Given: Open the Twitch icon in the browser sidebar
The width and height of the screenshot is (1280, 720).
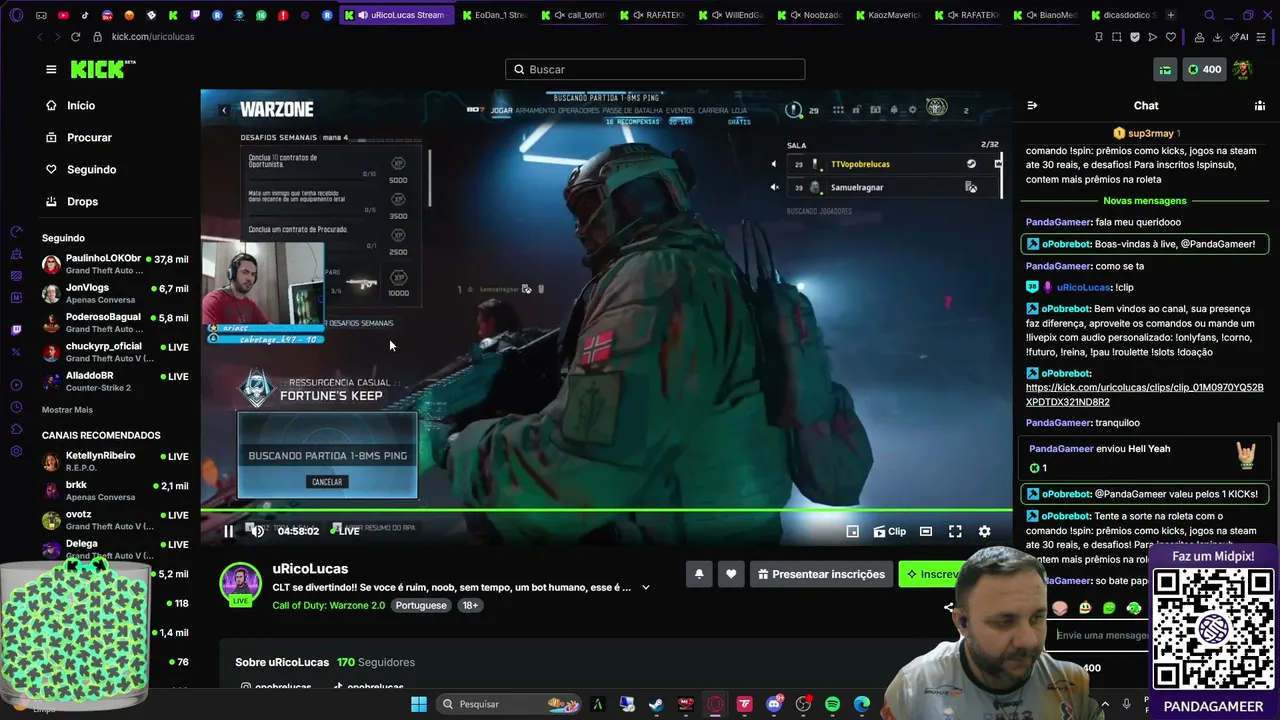Looking at the screenshot, I should click(x=16, y=330).
